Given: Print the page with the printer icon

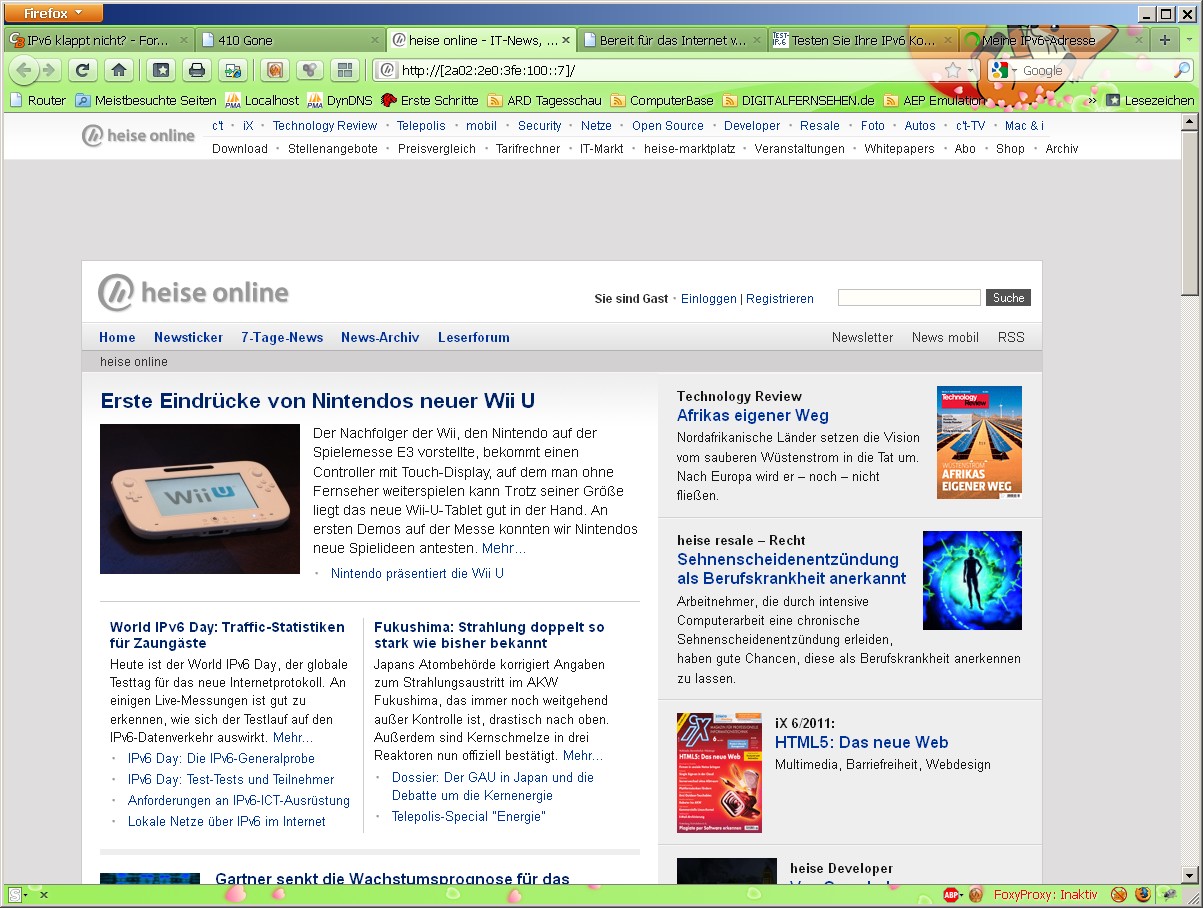Looking at the screenshot, I should coord(197,70).
